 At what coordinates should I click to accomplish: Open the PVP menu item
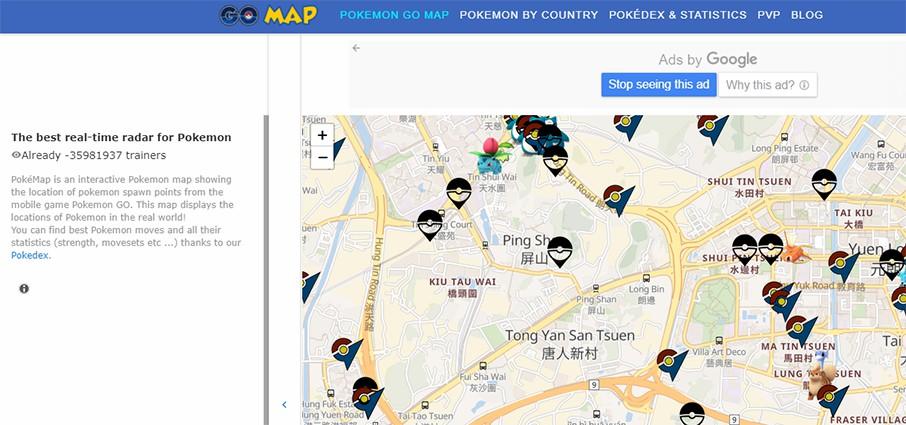click(x=768, y=15)
